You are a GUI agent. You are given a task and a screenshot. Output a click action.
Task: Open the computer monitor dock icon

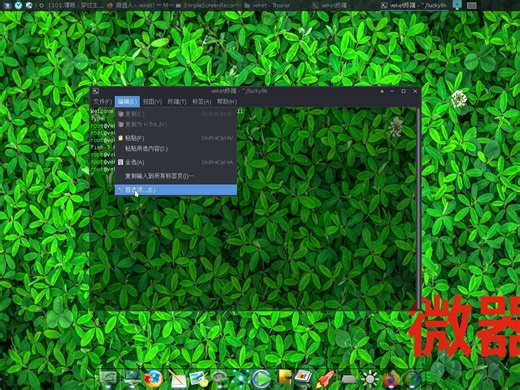(132, 379)
